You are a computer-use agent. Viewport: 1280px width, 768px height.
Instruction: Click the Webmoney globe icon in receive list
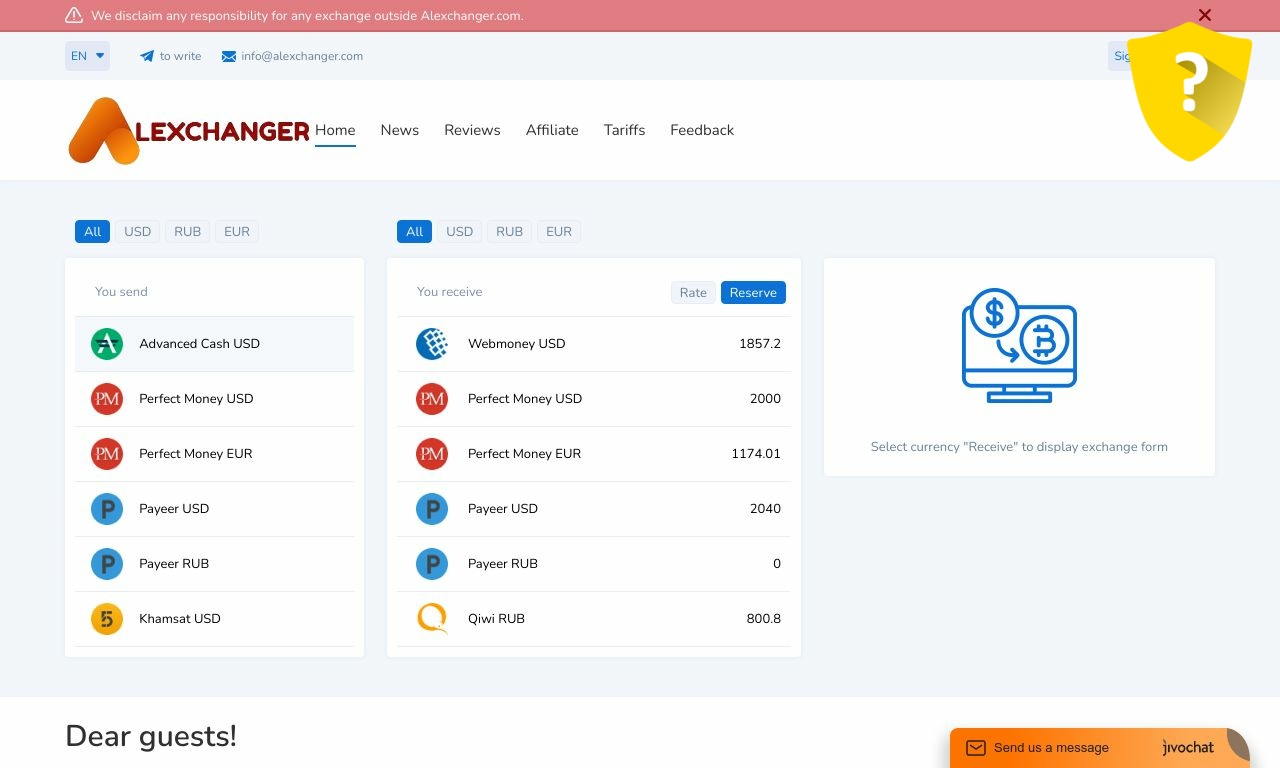pyautogui.click(x=432, y=344)
